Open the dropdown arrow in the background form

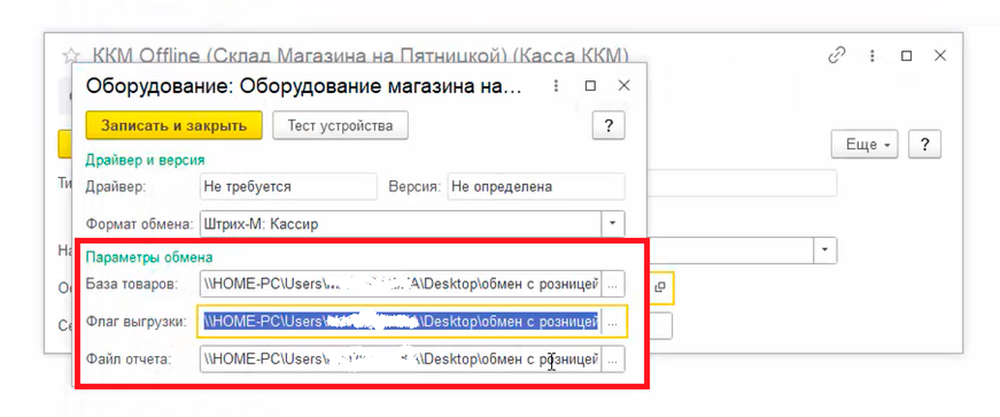824,248
